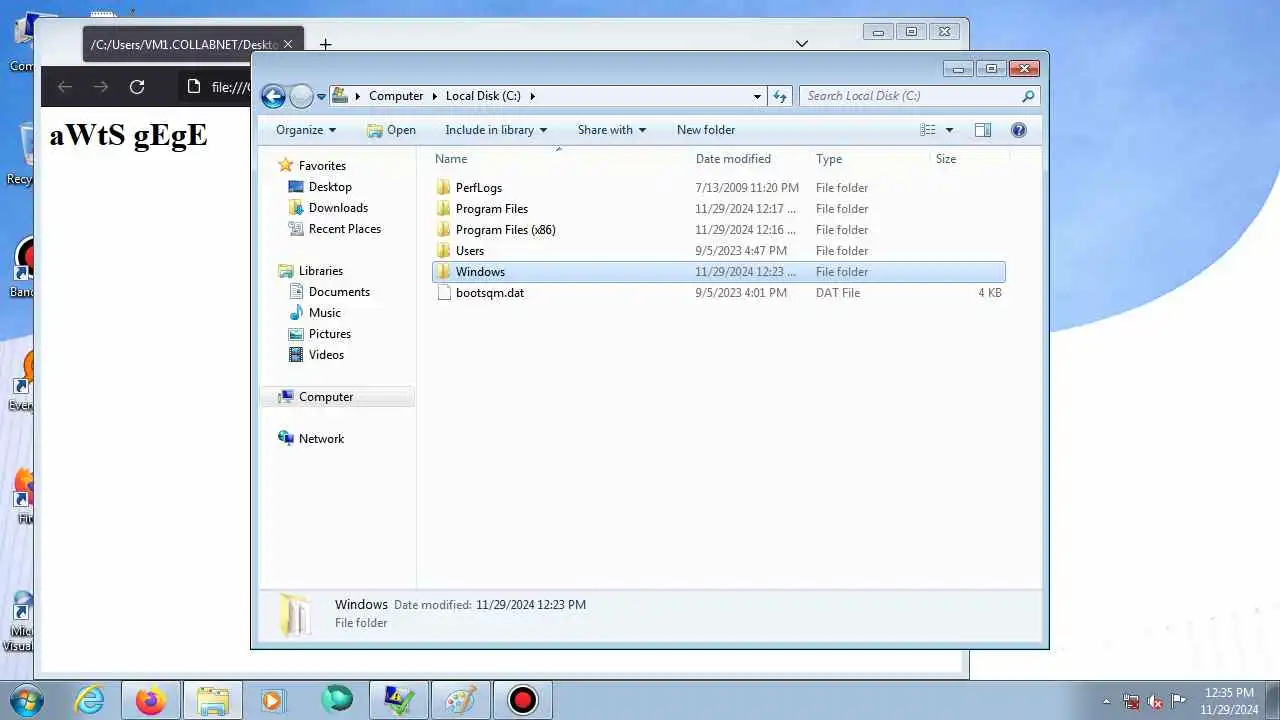Click the browser back arrow
The height and width of the screenshot is (720, 1280).
click(x=65, y=87)
